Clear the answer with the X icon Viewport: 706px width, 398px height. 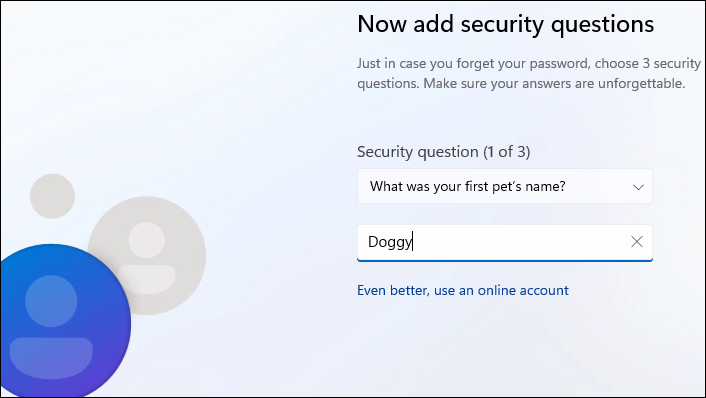pyautogui.click(x=637, y=242)
